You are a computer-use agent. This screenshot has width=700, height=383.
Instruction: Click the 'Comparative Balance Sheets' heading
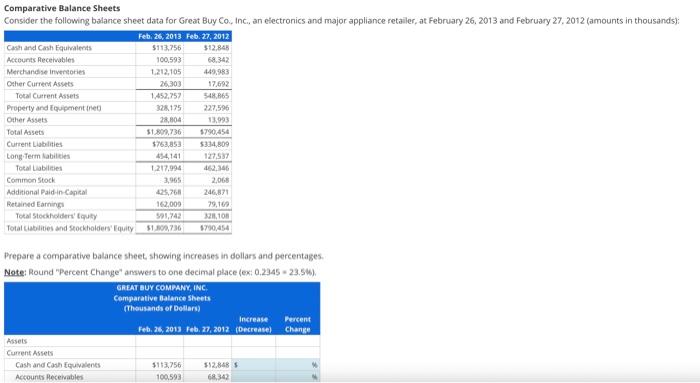[62, 8]
